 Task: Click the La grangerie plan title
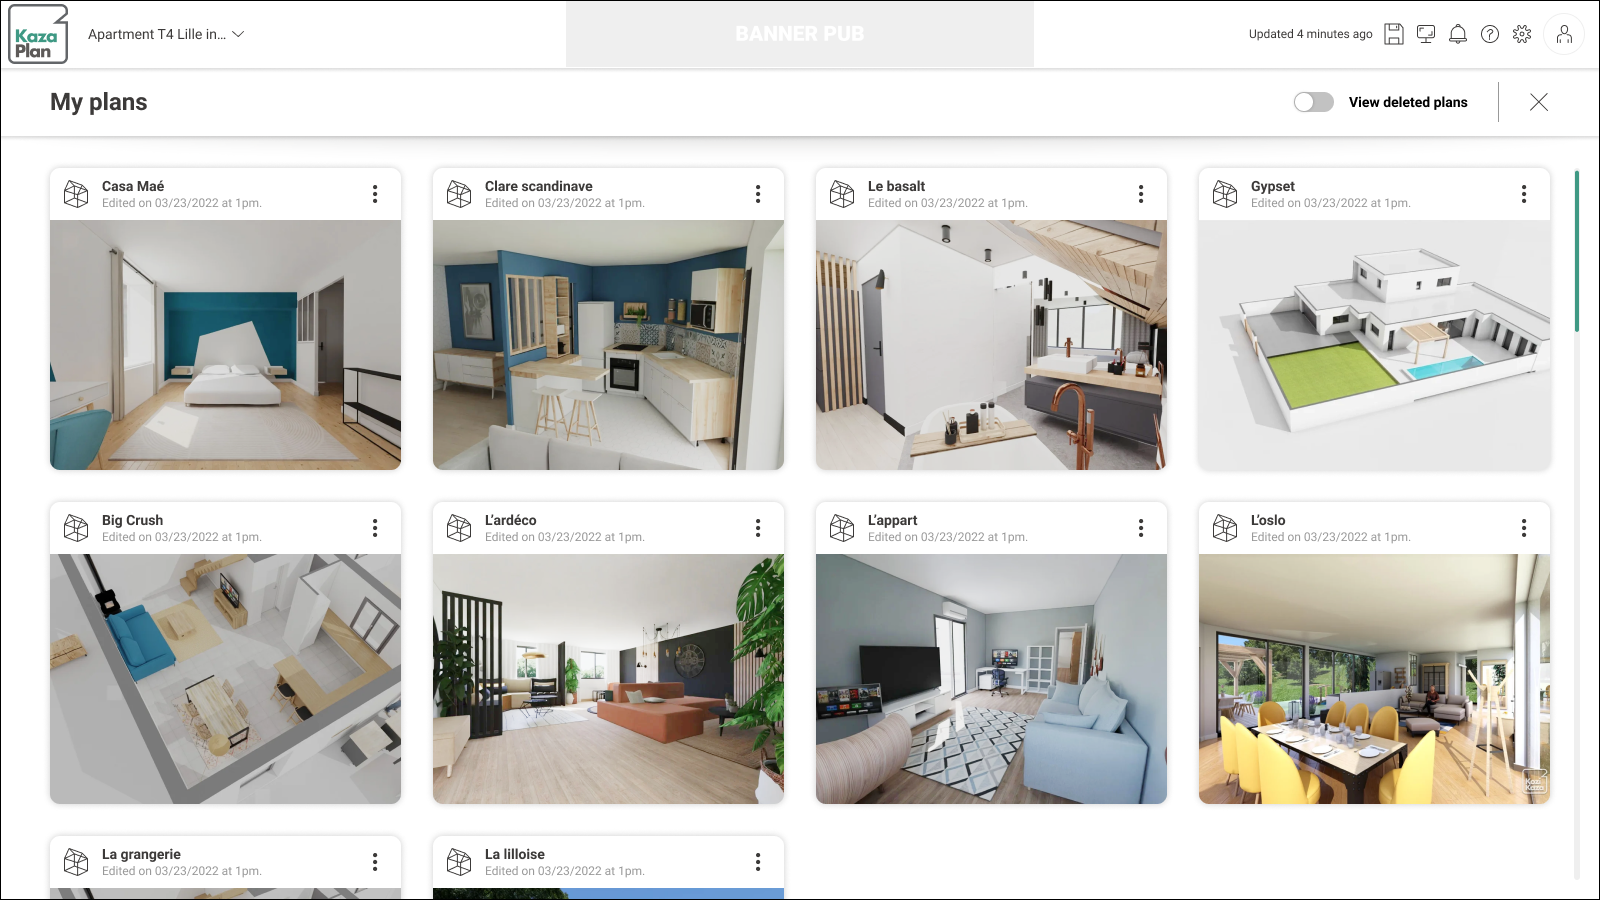(141, 855)
